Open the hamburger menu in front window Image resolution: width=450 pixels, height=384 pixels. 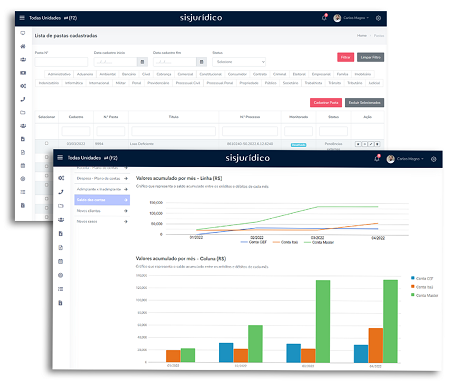60,157
